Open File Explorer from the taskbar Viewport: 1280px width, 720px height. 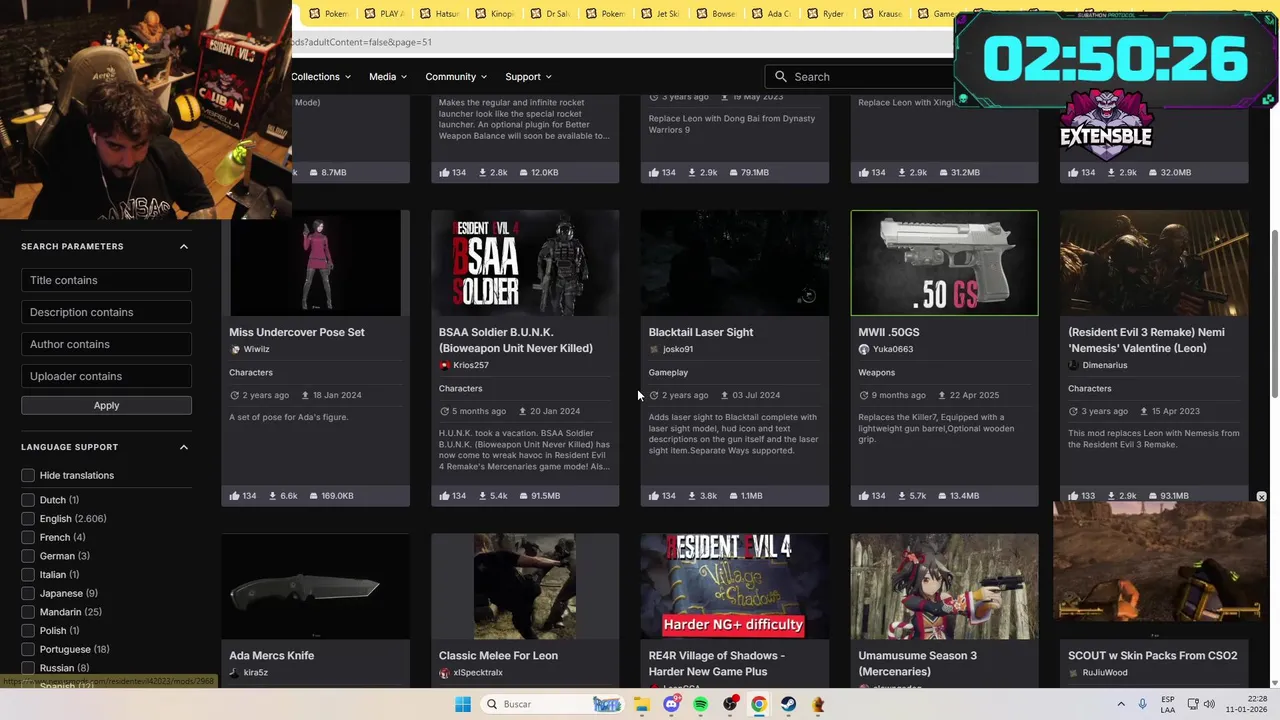(x=642, y=704)
